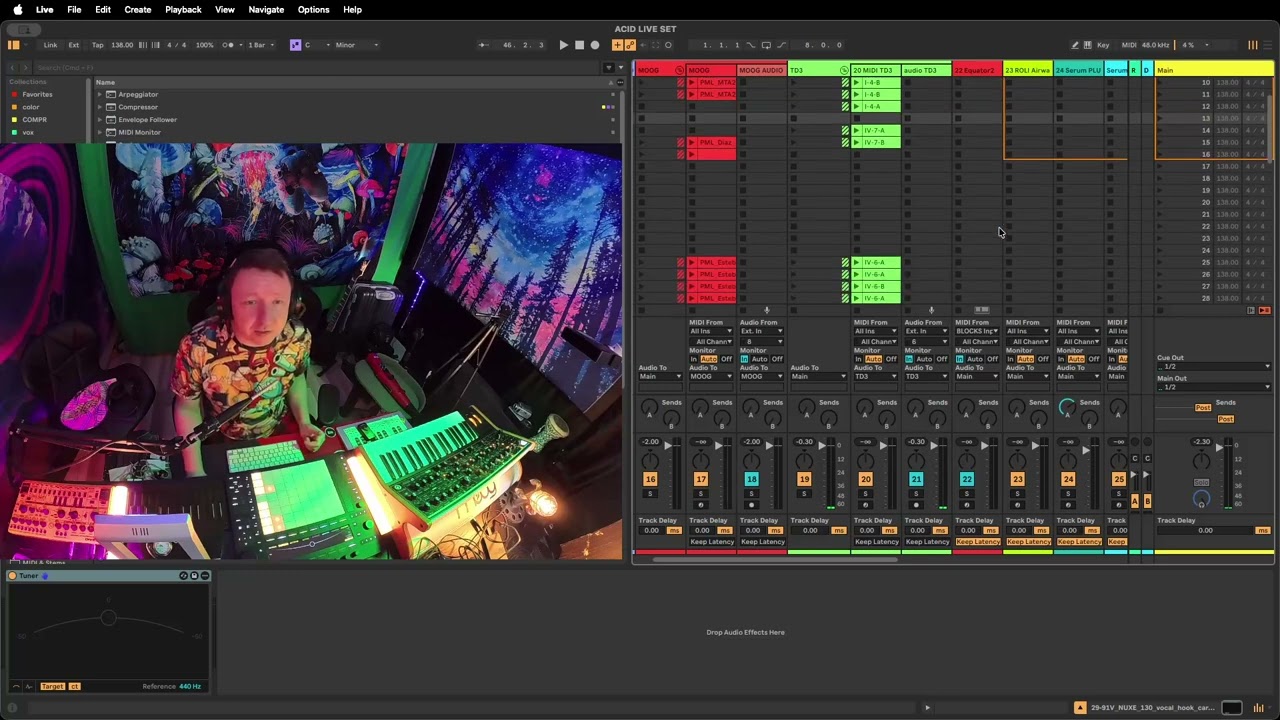
Task: Click track 16 pan knob
Action: (x=650, y=461)
